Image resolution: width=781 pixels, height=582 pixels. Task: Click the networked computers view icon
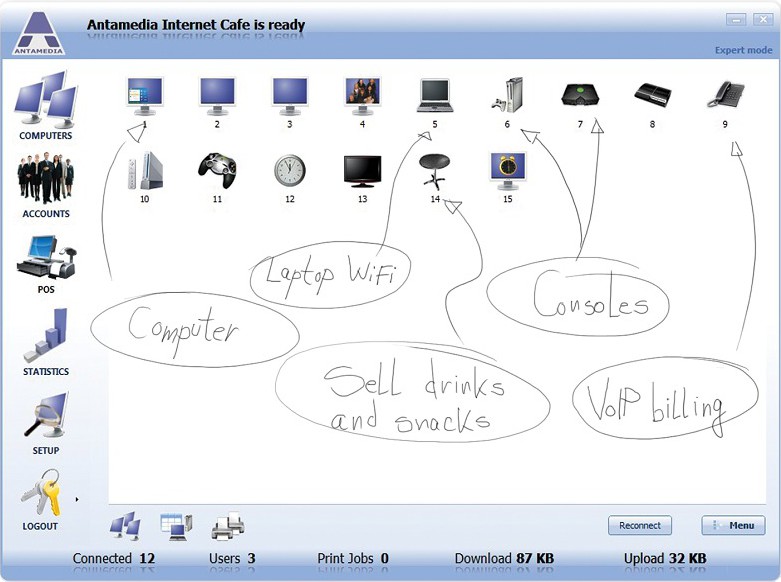coord(125,526)
